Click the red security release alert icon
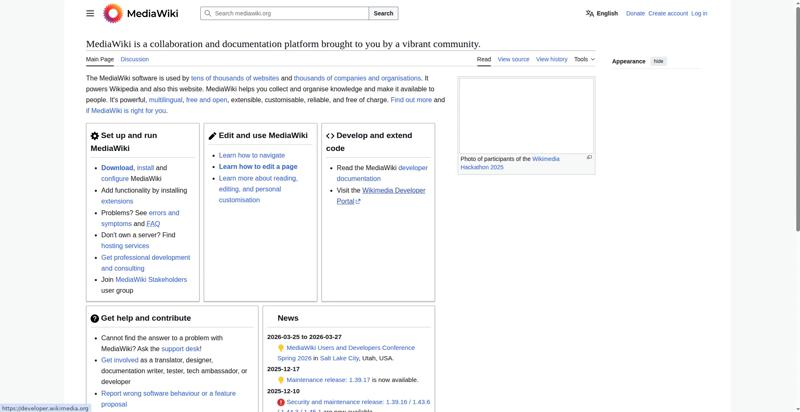 (x=281, y=402)
